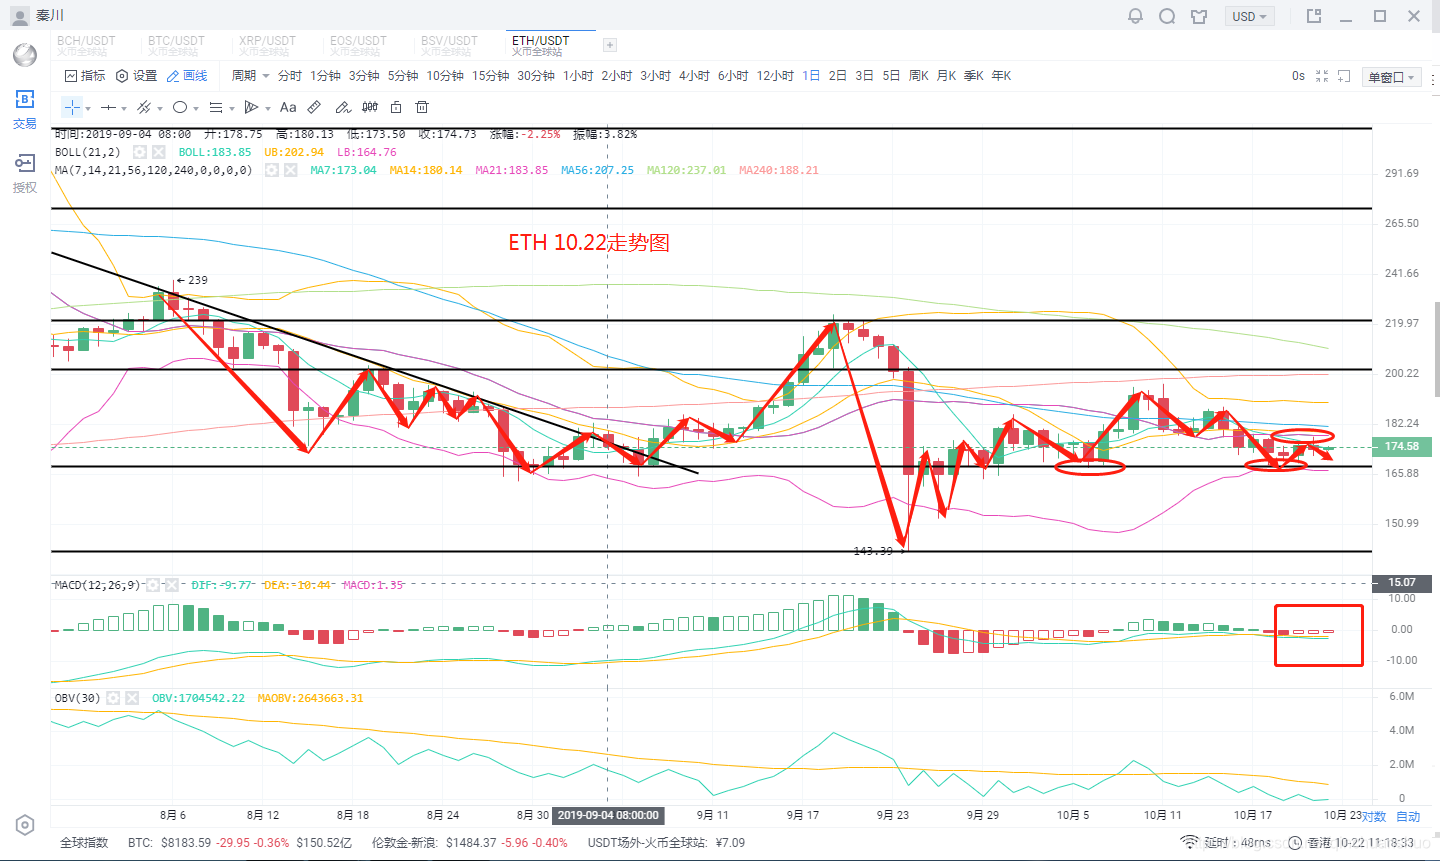Toggle 自动 auto scale
The width and height of the screenshot is (1440, 861).
coord(1408,817)
